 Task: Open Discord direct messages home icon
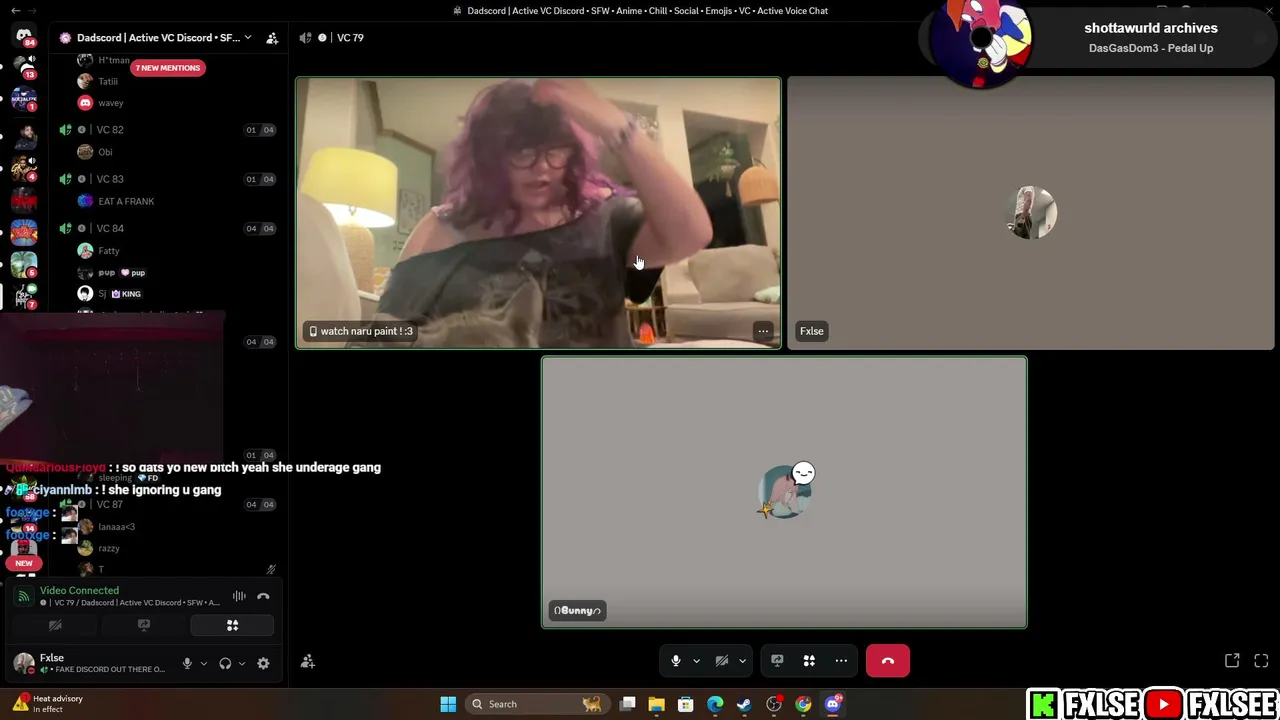(x=24, y=38)
